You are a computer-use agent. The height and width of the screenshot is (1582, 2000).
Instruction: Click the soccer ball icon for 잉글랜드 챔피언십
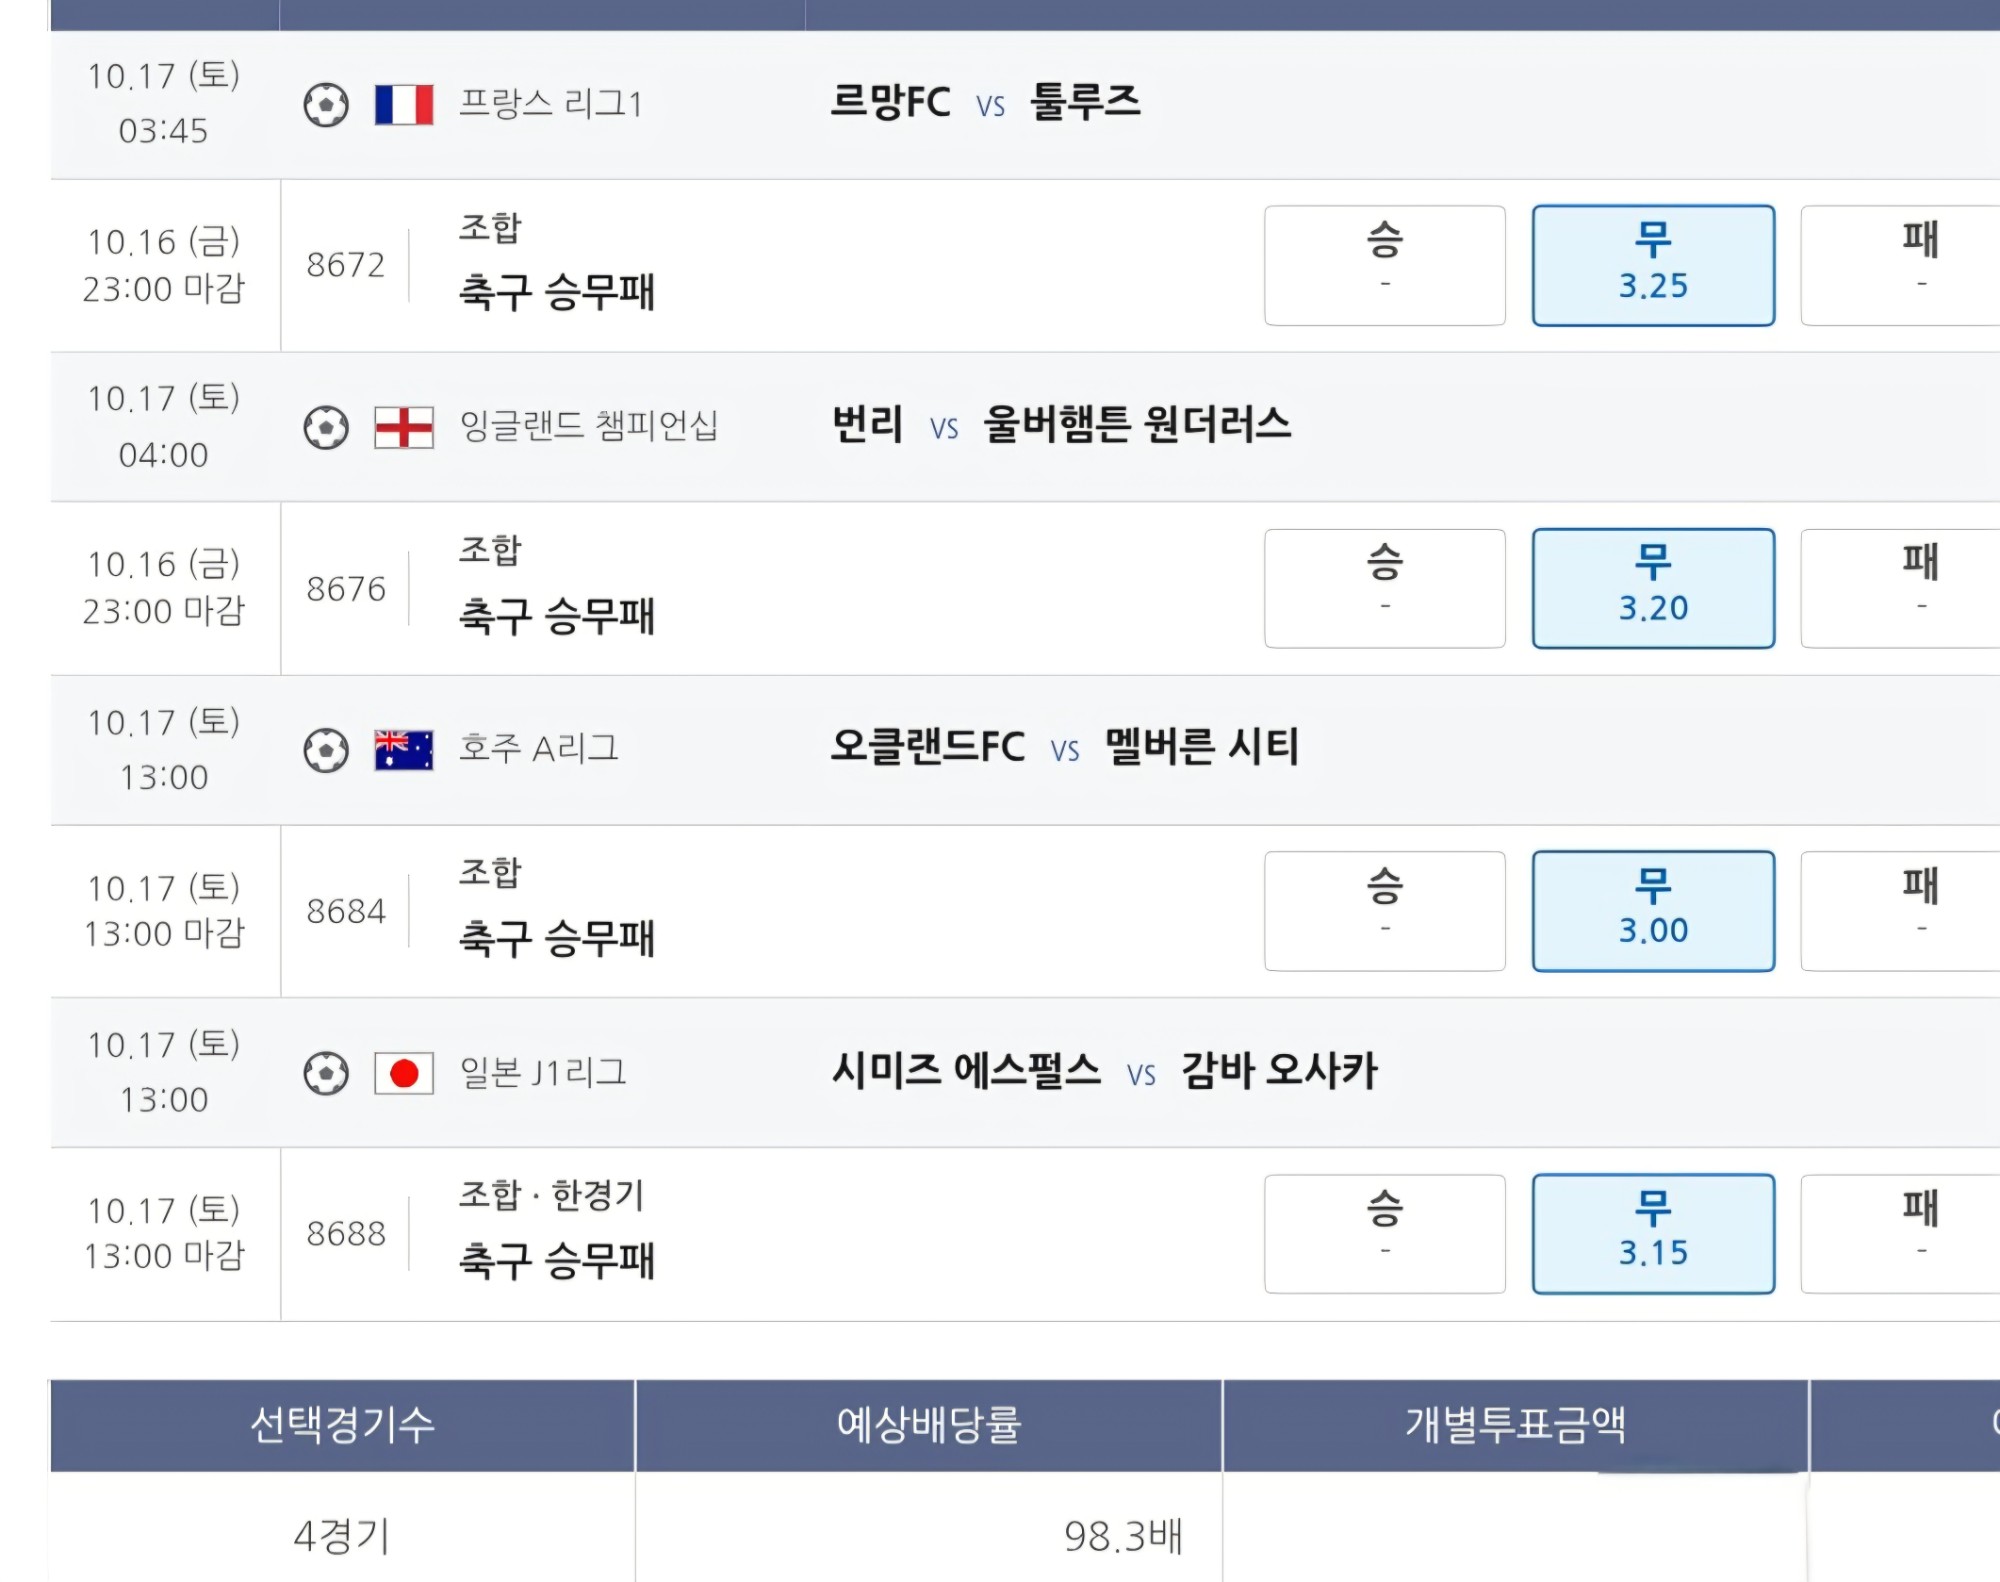point(326,428)
